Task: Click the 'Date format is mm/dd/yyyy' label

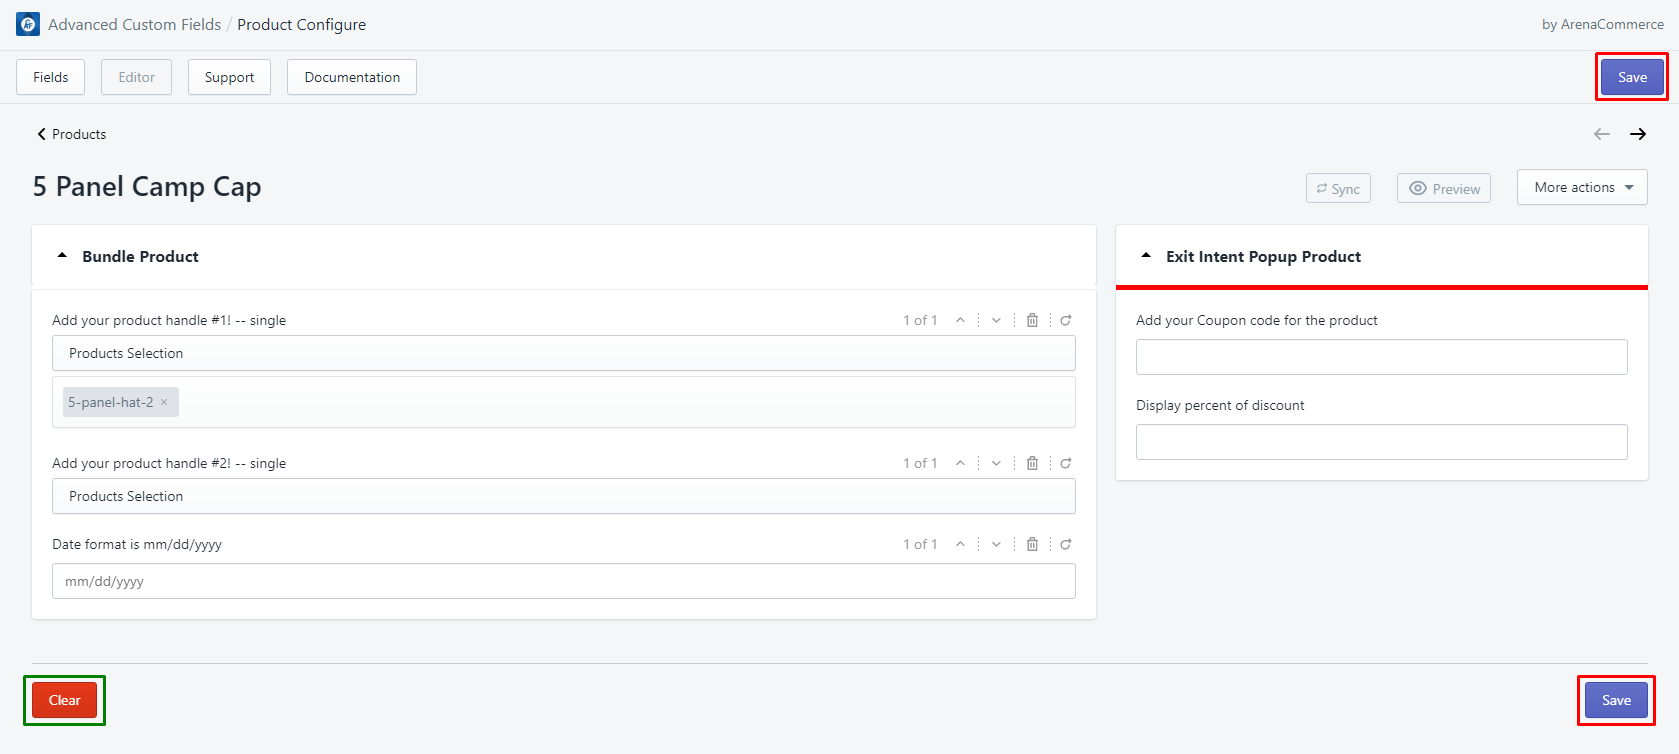Action: coord(137,544)
